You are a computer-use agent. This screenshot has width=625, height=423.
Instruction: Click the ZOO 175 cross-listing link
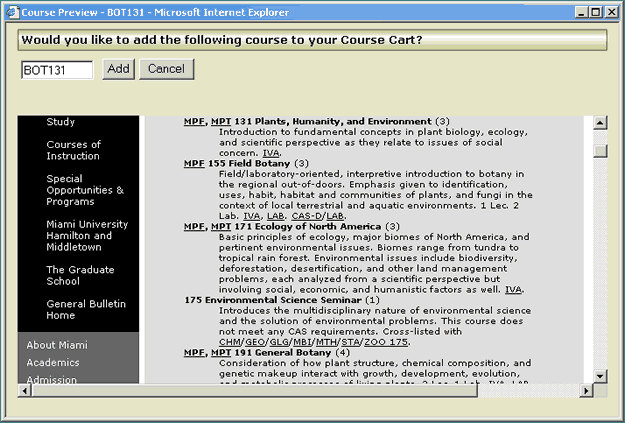386,342
